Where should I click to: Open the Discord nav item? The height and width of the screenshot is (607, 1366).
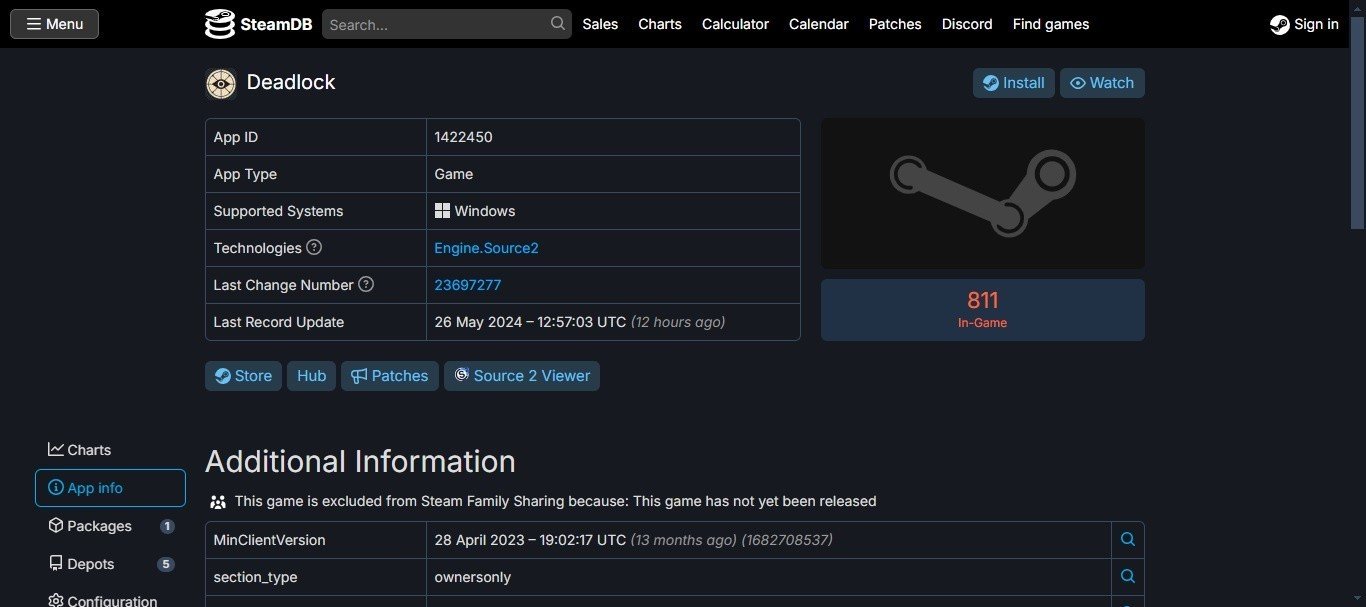coord(967,24)
